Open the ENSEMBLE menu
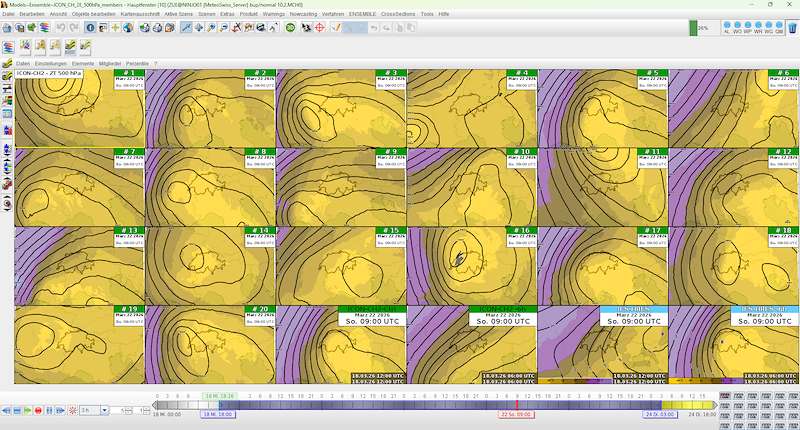 point(362,14)
